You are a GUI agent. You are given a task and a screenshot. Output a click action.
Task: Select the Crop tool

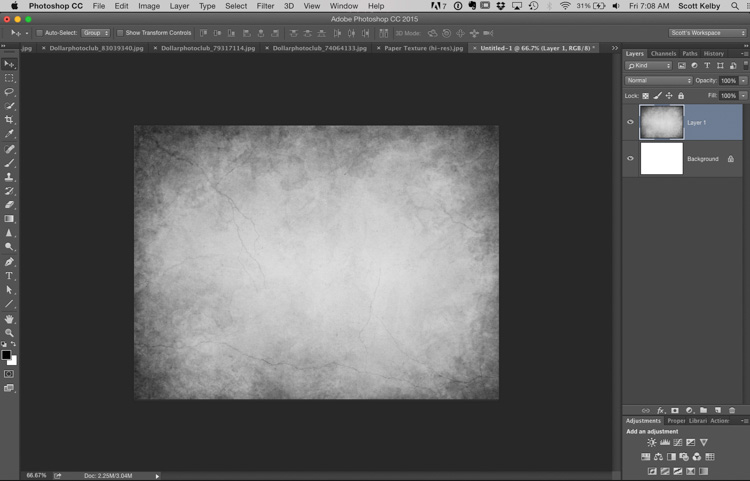point(10,120)
